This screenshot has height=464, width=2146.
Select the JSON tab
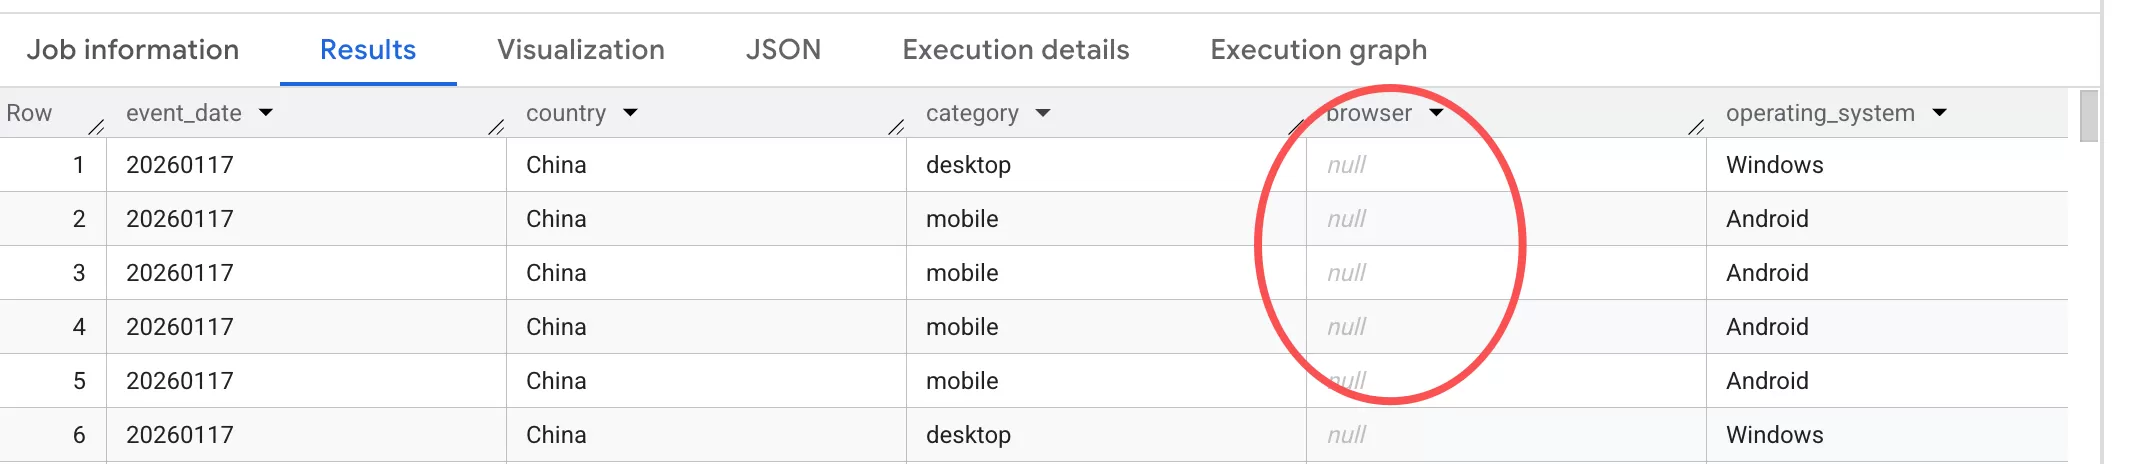(x=783, y=50)
